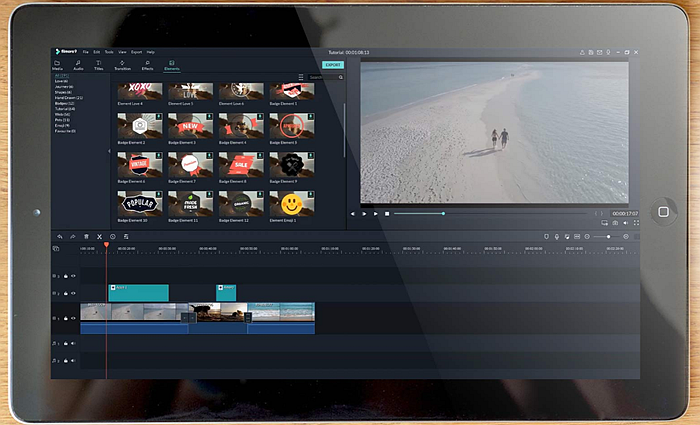700x425 pixels.
Task: Collapse the category sidebar with the arrow
Action: click(109, 151)
